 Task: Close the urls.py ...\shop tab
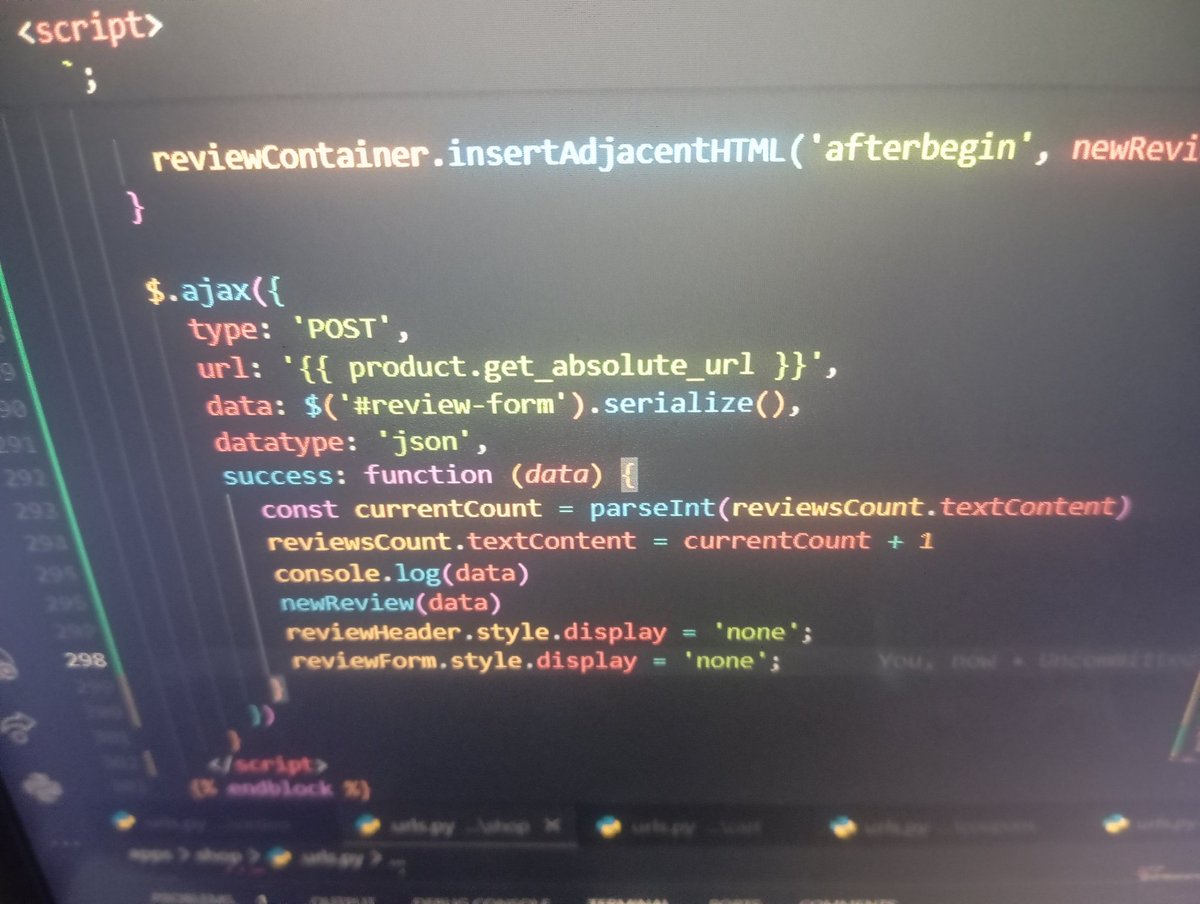point(551,827)
